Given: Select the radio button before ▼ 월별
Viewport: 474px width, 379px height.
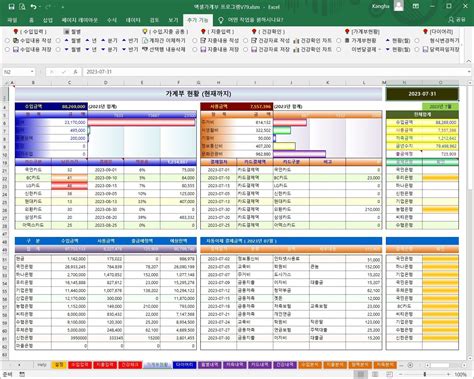Looking at the screenshot, I should coord(58,49).
